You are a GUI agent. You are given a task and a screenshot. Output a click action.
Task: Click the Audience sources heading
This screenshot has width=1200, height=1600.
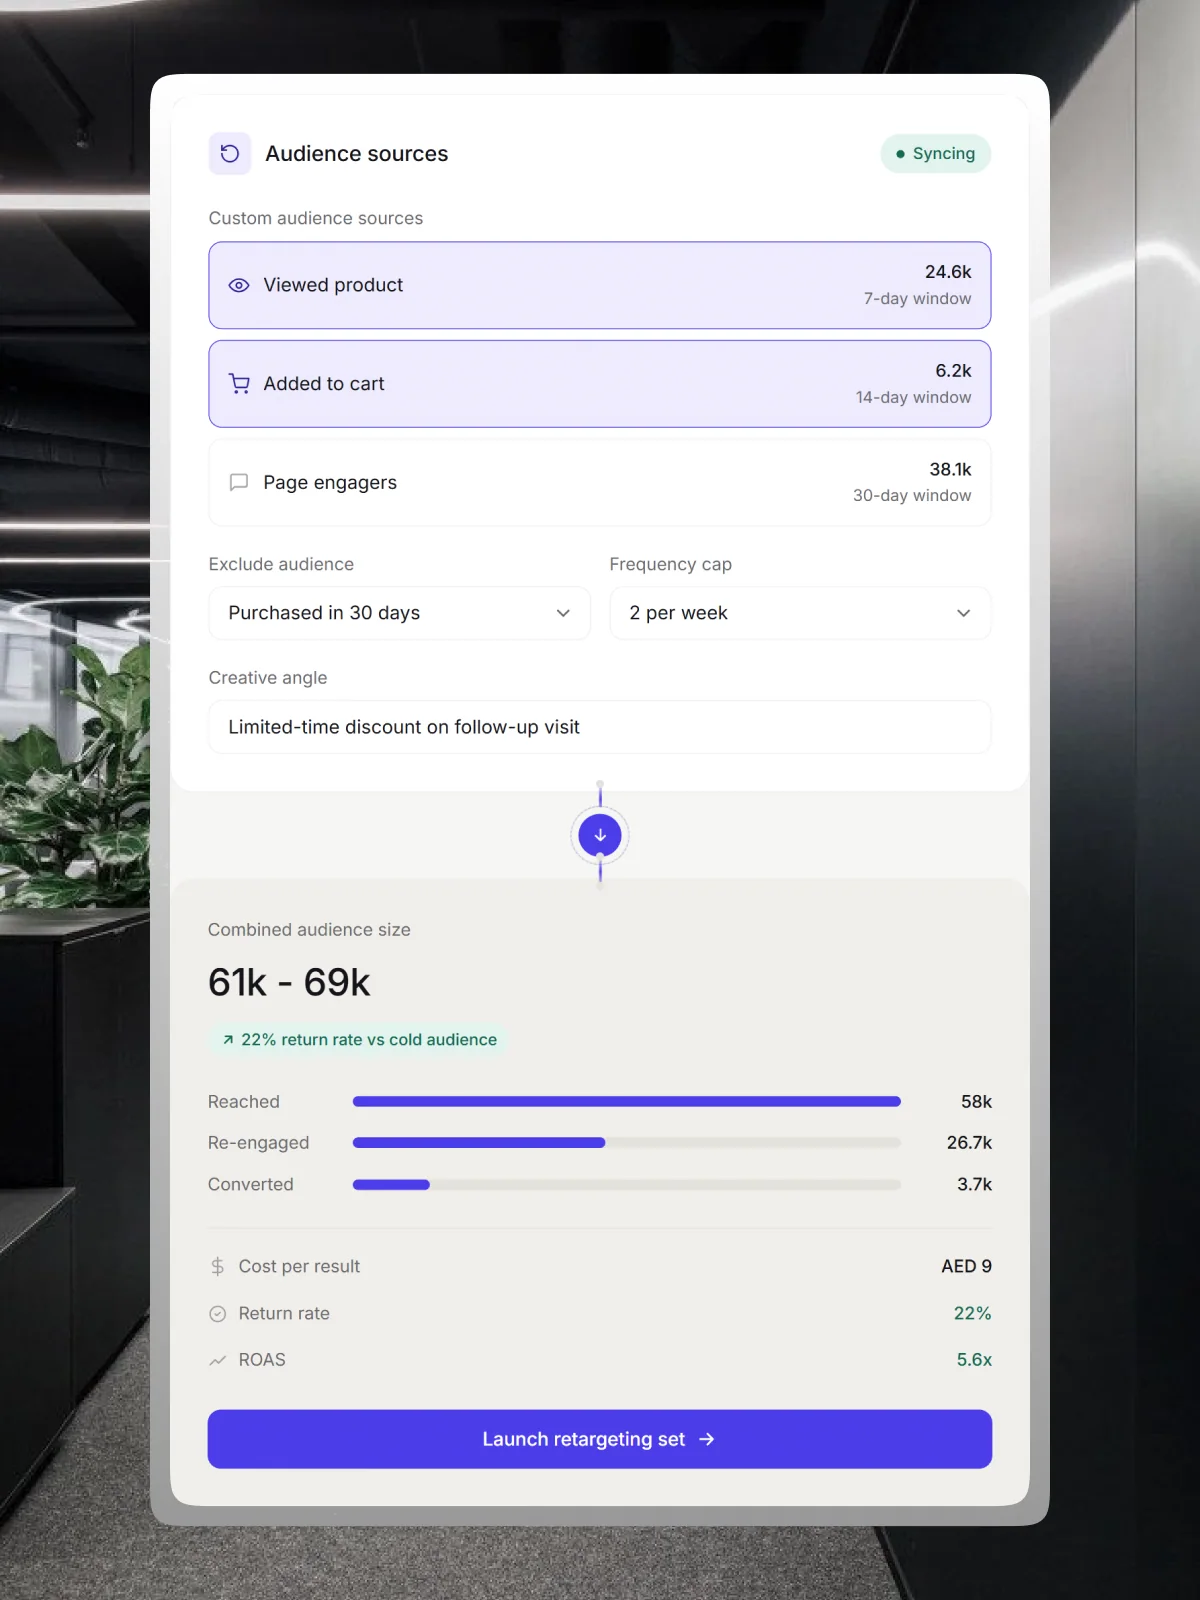pyautogui.click(x=357, y=154)
